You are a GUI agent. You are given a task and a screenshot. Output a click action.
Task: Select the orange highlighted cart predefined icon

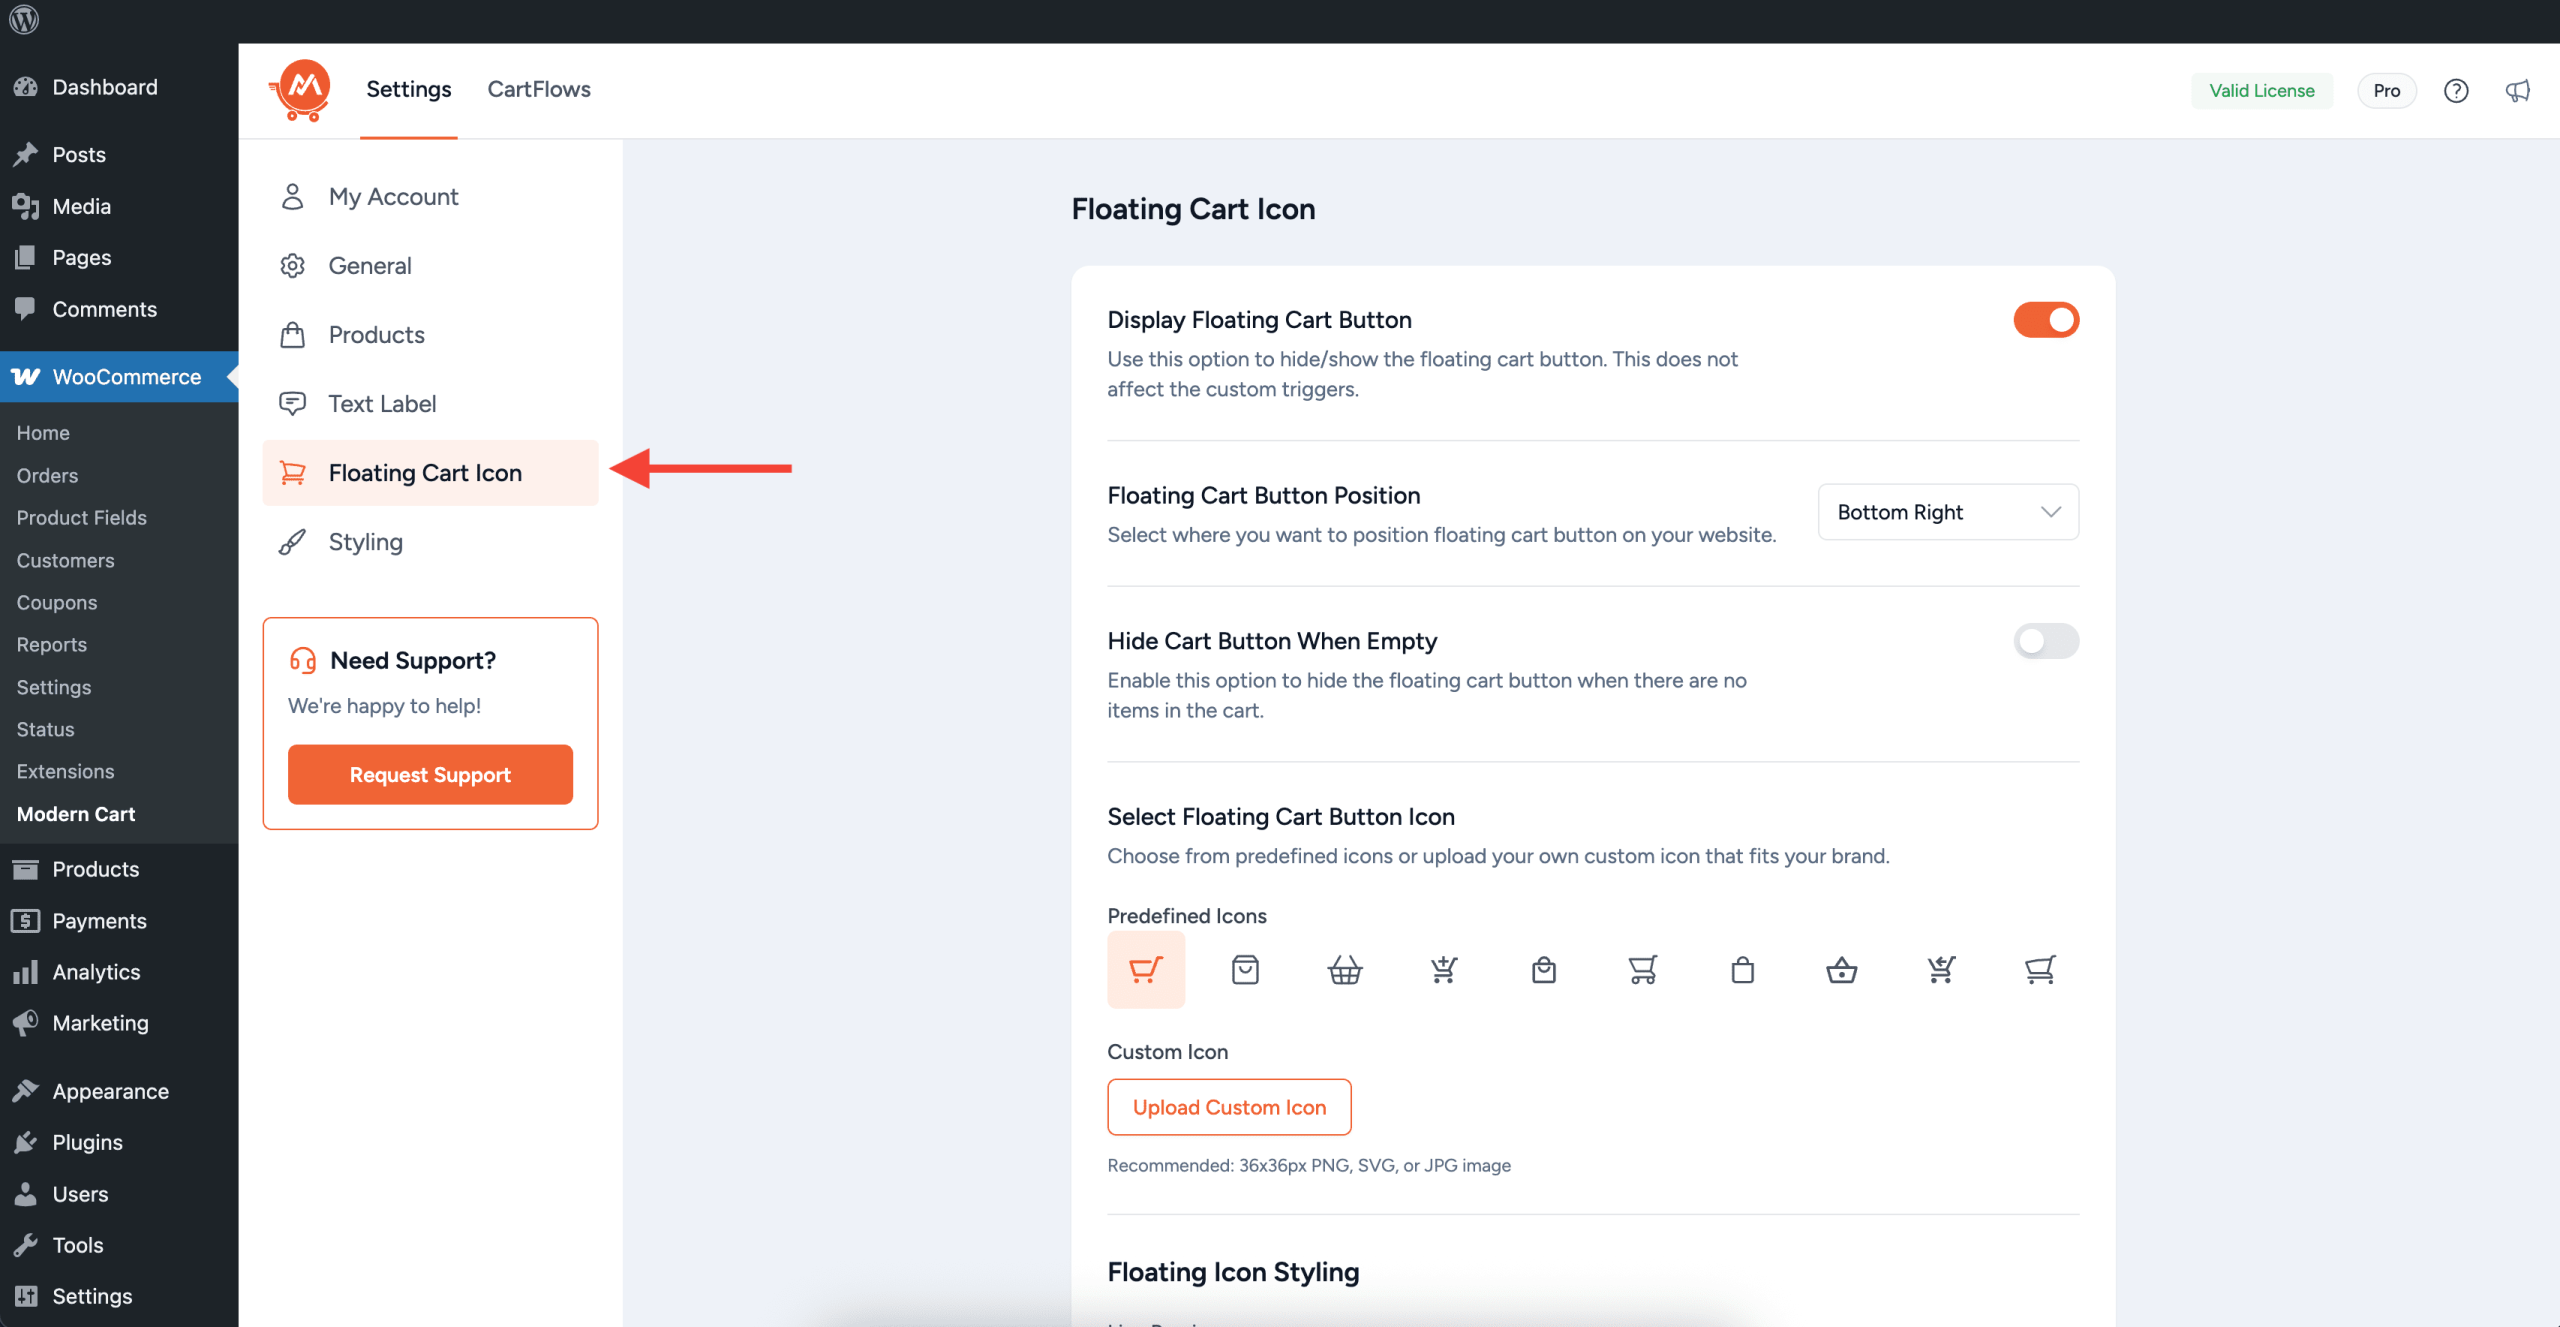coord(1146,970)
